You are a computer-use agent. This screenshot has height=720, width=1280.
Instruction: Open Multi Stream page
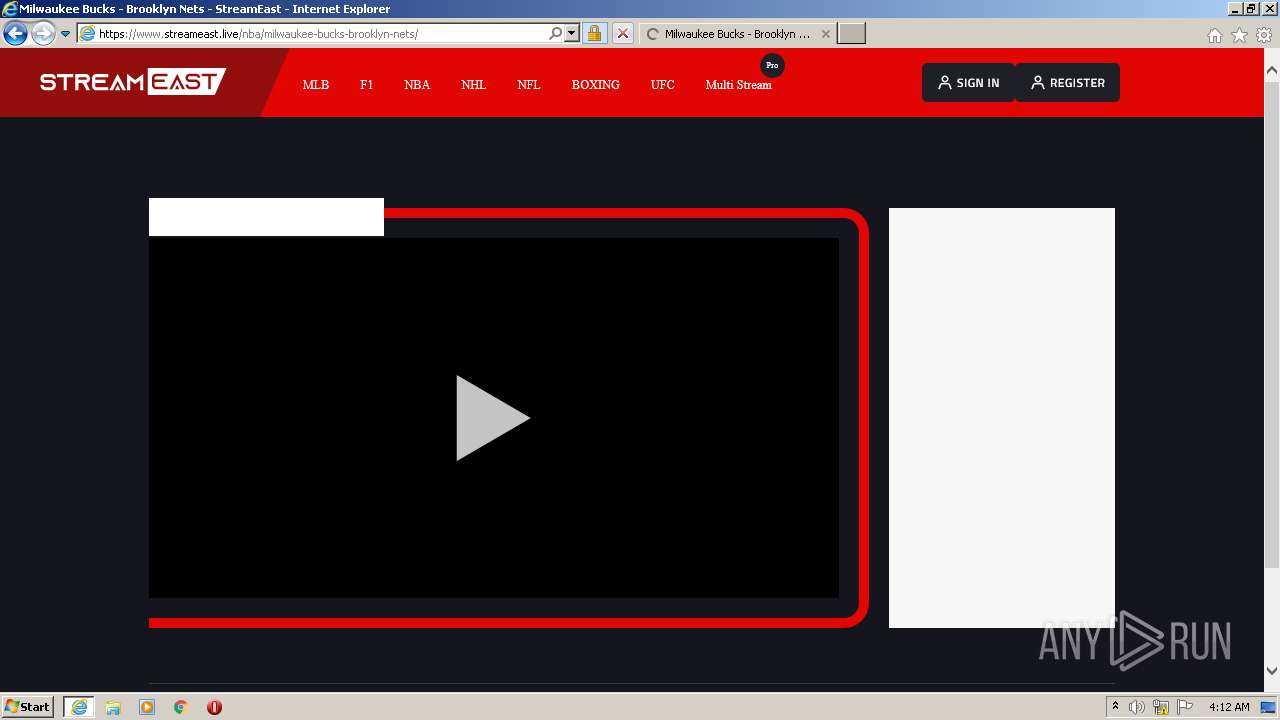click(738, 85)
